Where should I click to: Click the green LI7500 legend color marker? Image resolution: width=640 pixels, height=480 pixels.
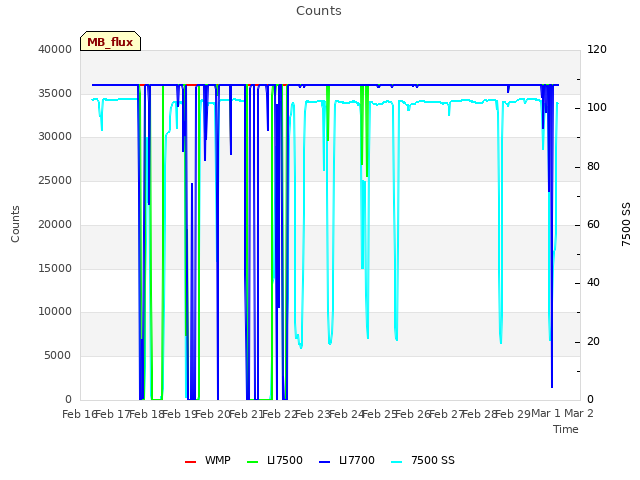(x=253, y=462)
